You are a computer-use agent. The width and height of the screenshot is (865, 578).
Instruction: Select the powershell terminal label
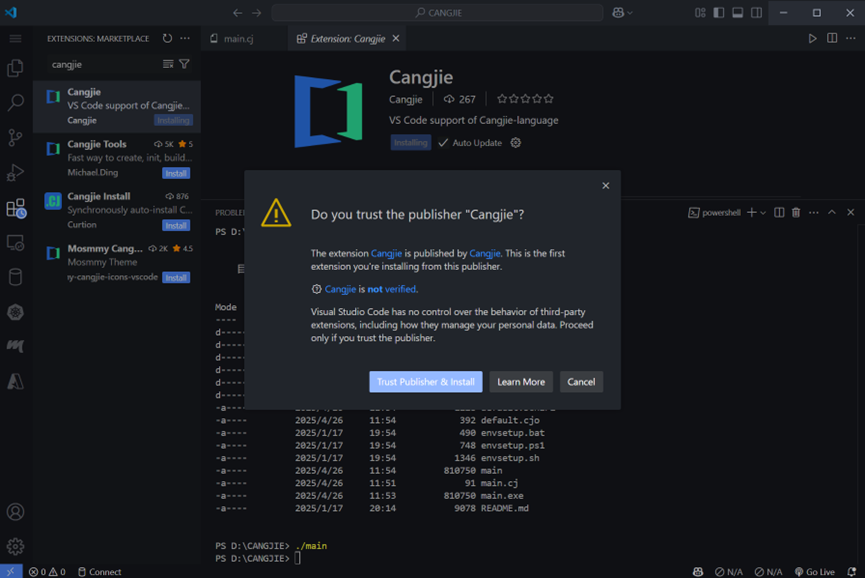tap(714, 212)
